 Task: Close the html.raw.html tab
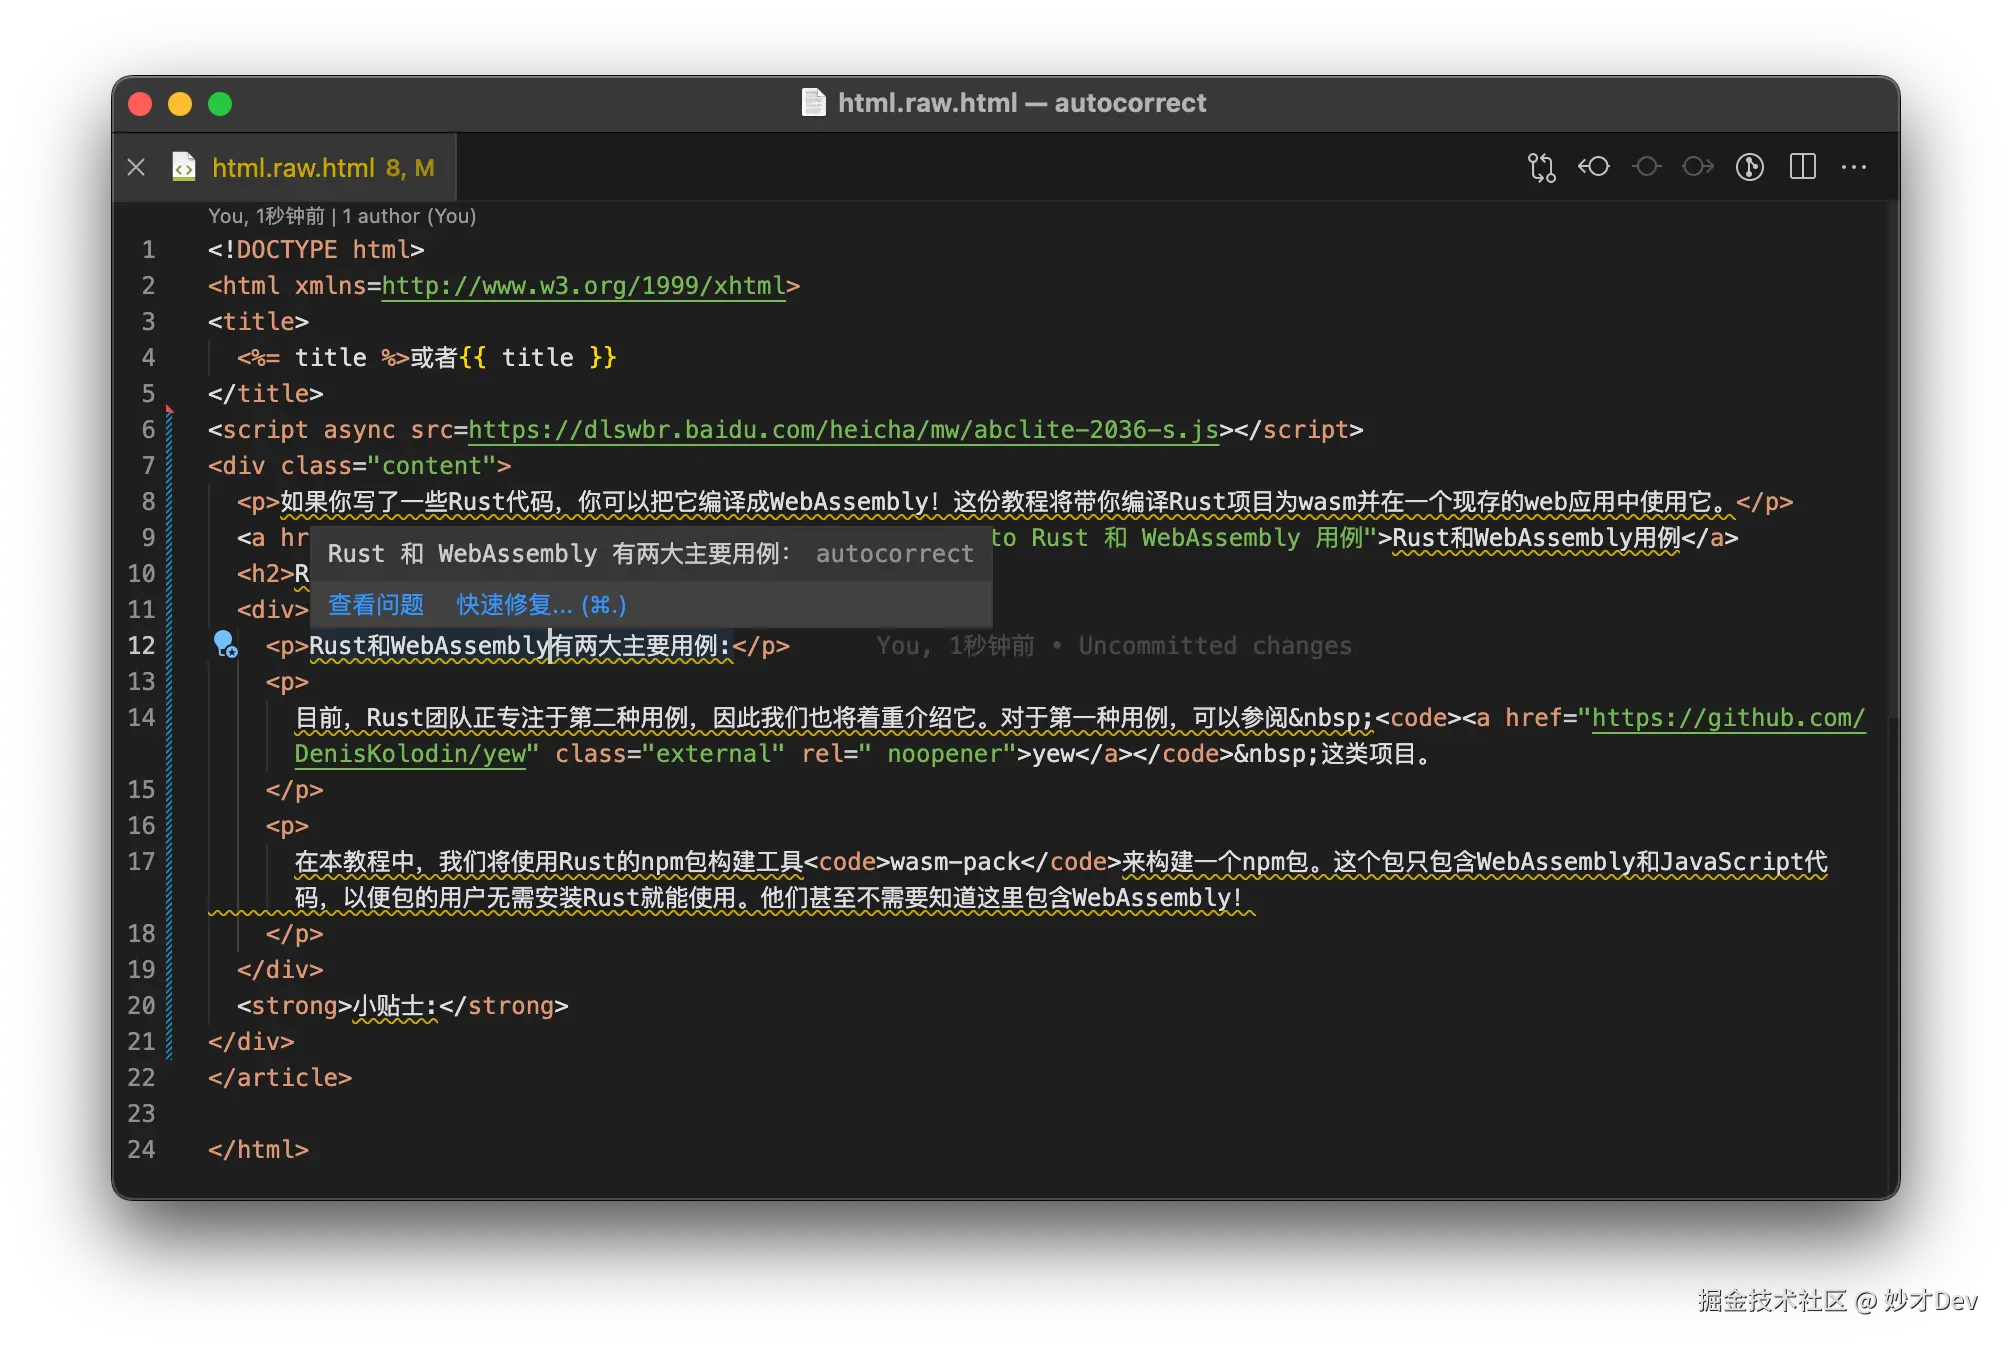pyautogui.click(x=137, y=167)
